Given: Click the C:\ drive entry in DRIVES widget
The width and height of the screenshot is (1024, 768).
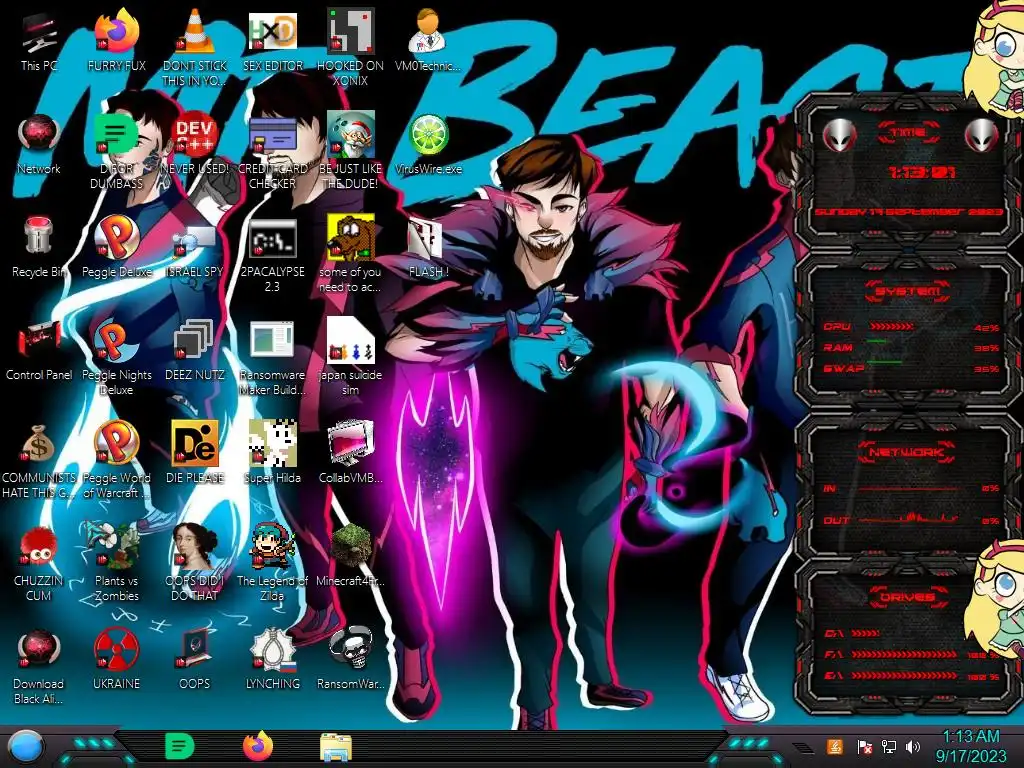Looking at the screenshot, I should coord(852,633).
